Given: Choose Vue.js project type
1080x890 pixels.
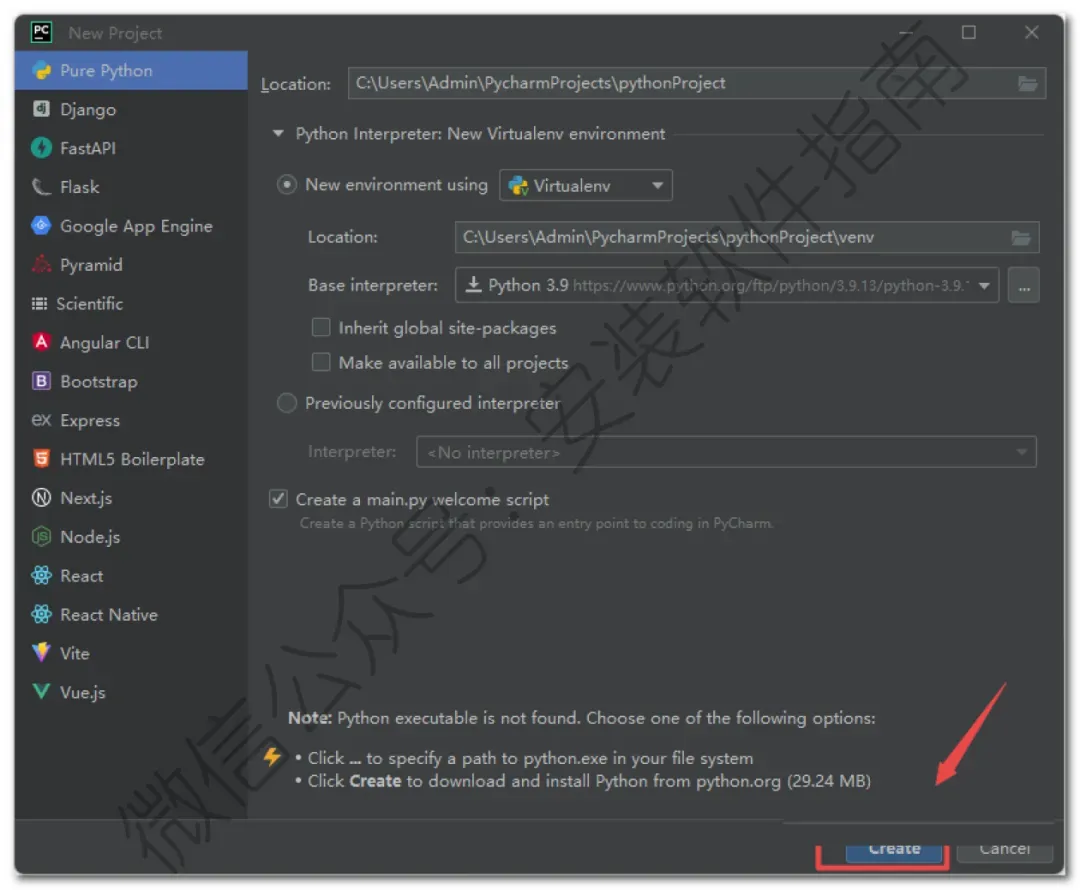Looking at the screenshot, I should (x=131, y=692).
